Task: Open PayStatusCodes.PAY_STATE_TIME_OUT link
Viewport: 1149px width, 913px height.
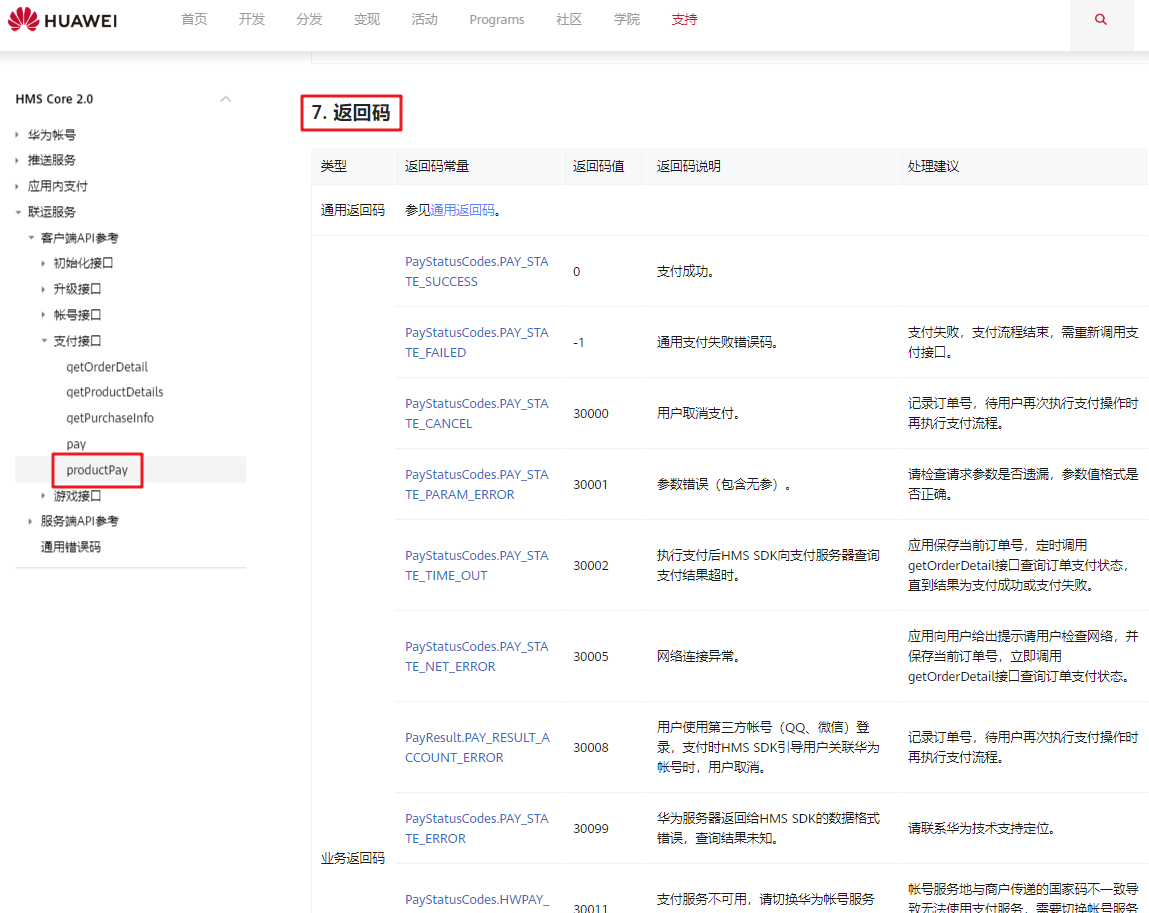Action: click(x=476, y=566)
